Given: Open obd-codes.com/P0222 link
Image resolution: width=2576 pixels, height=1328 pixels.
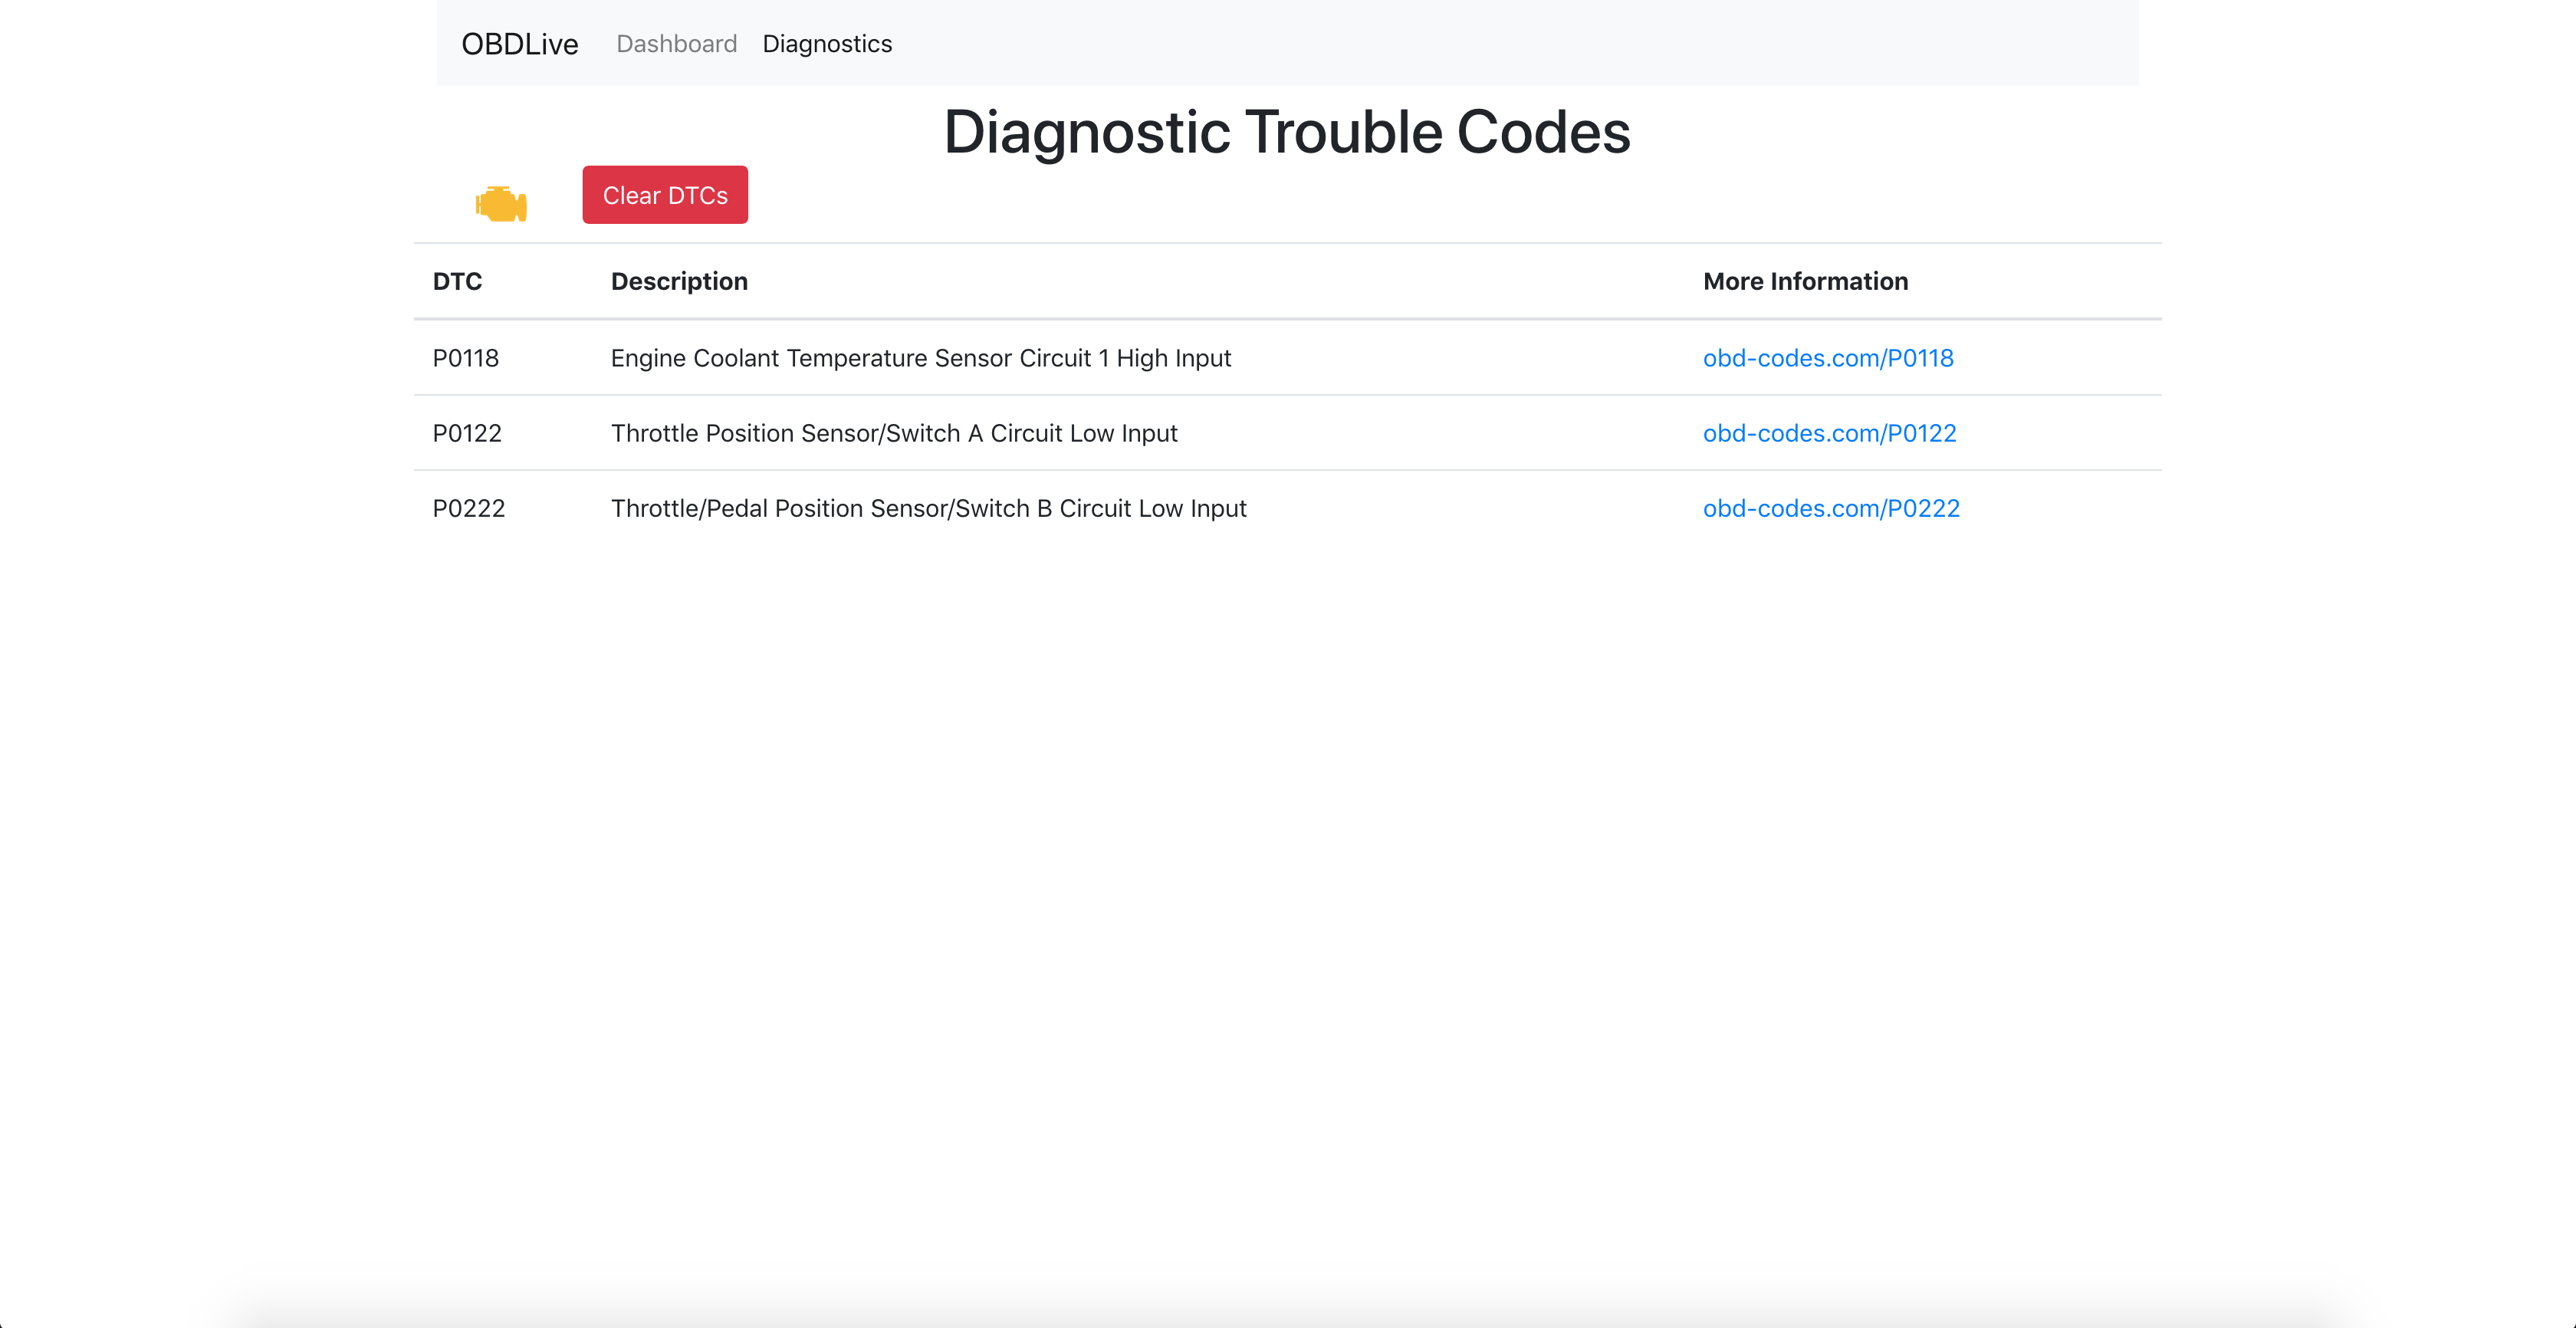Looking at the screenshot, I should pos(1830,508).
